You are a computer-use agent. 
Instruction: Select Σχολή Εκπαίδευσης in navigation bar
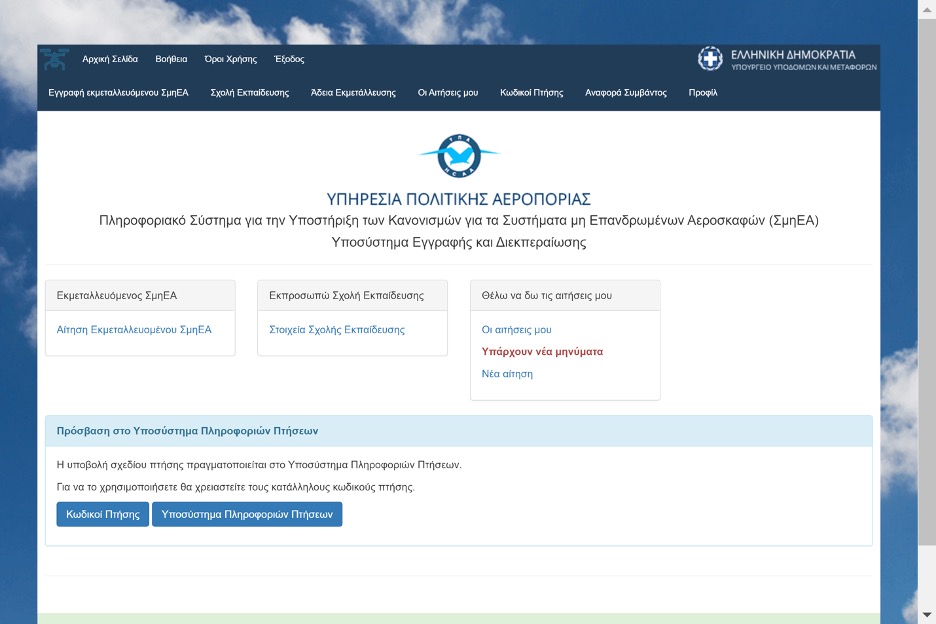(250, 93)
